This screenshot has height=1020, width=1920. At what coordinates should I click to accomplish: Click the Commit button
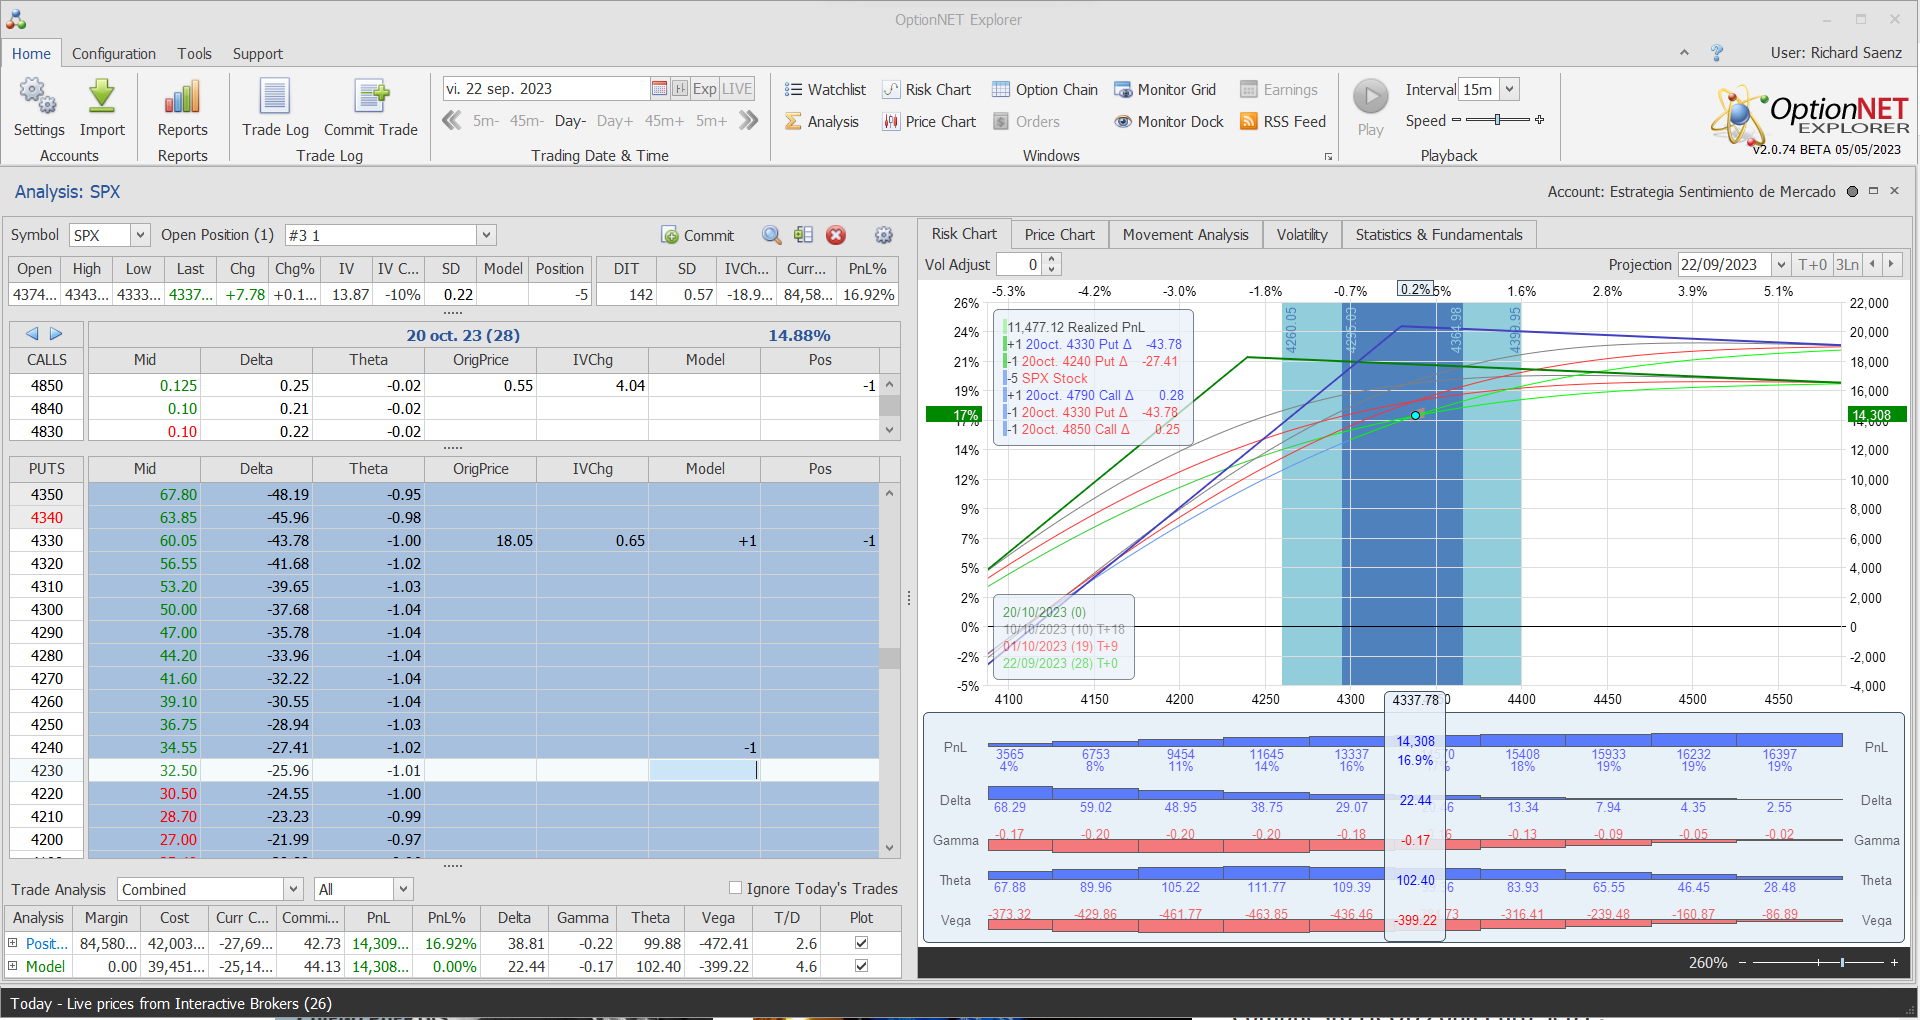coord(698,235)
